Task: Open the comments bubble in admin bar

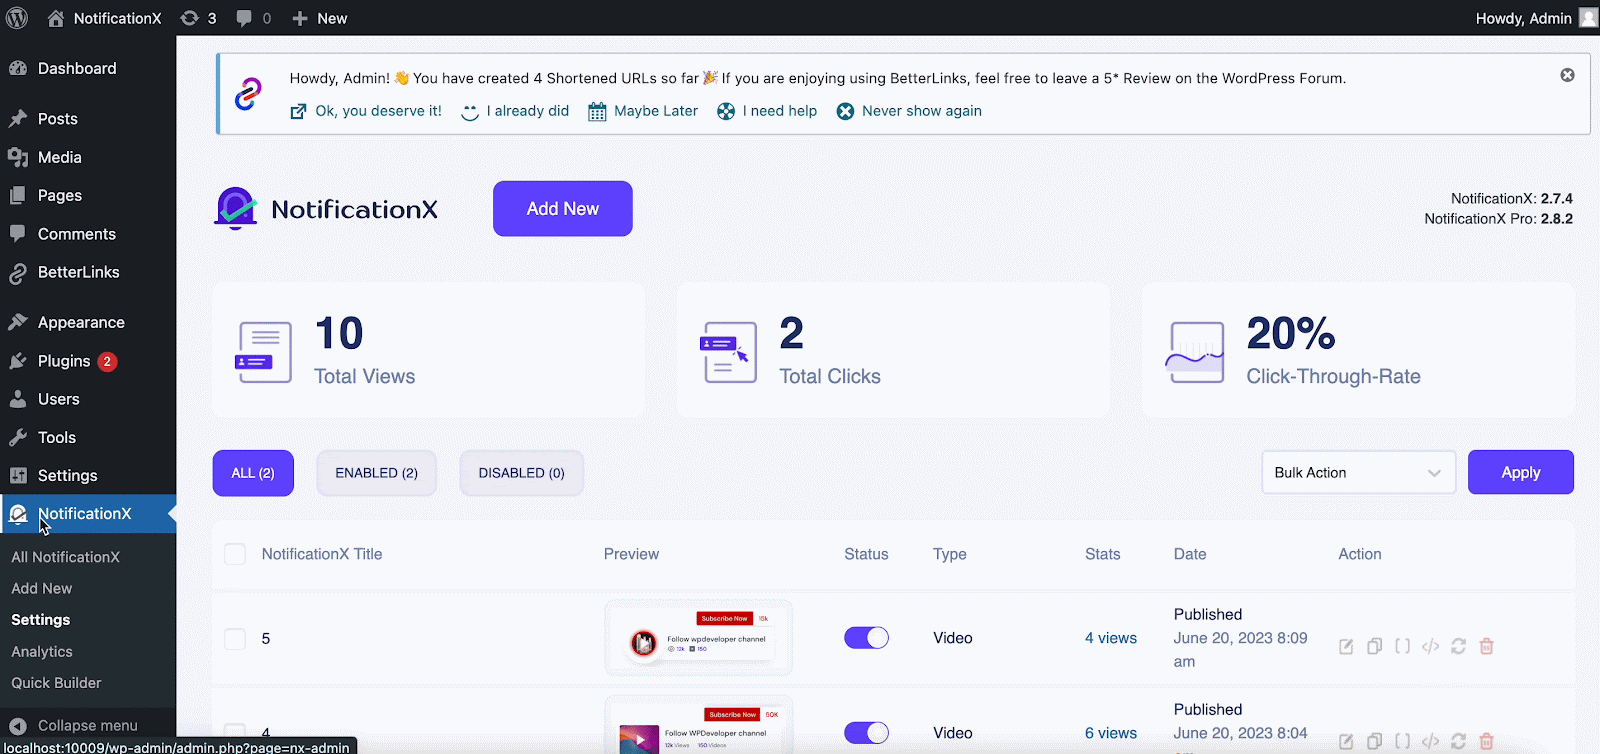Action: point(253,18)
